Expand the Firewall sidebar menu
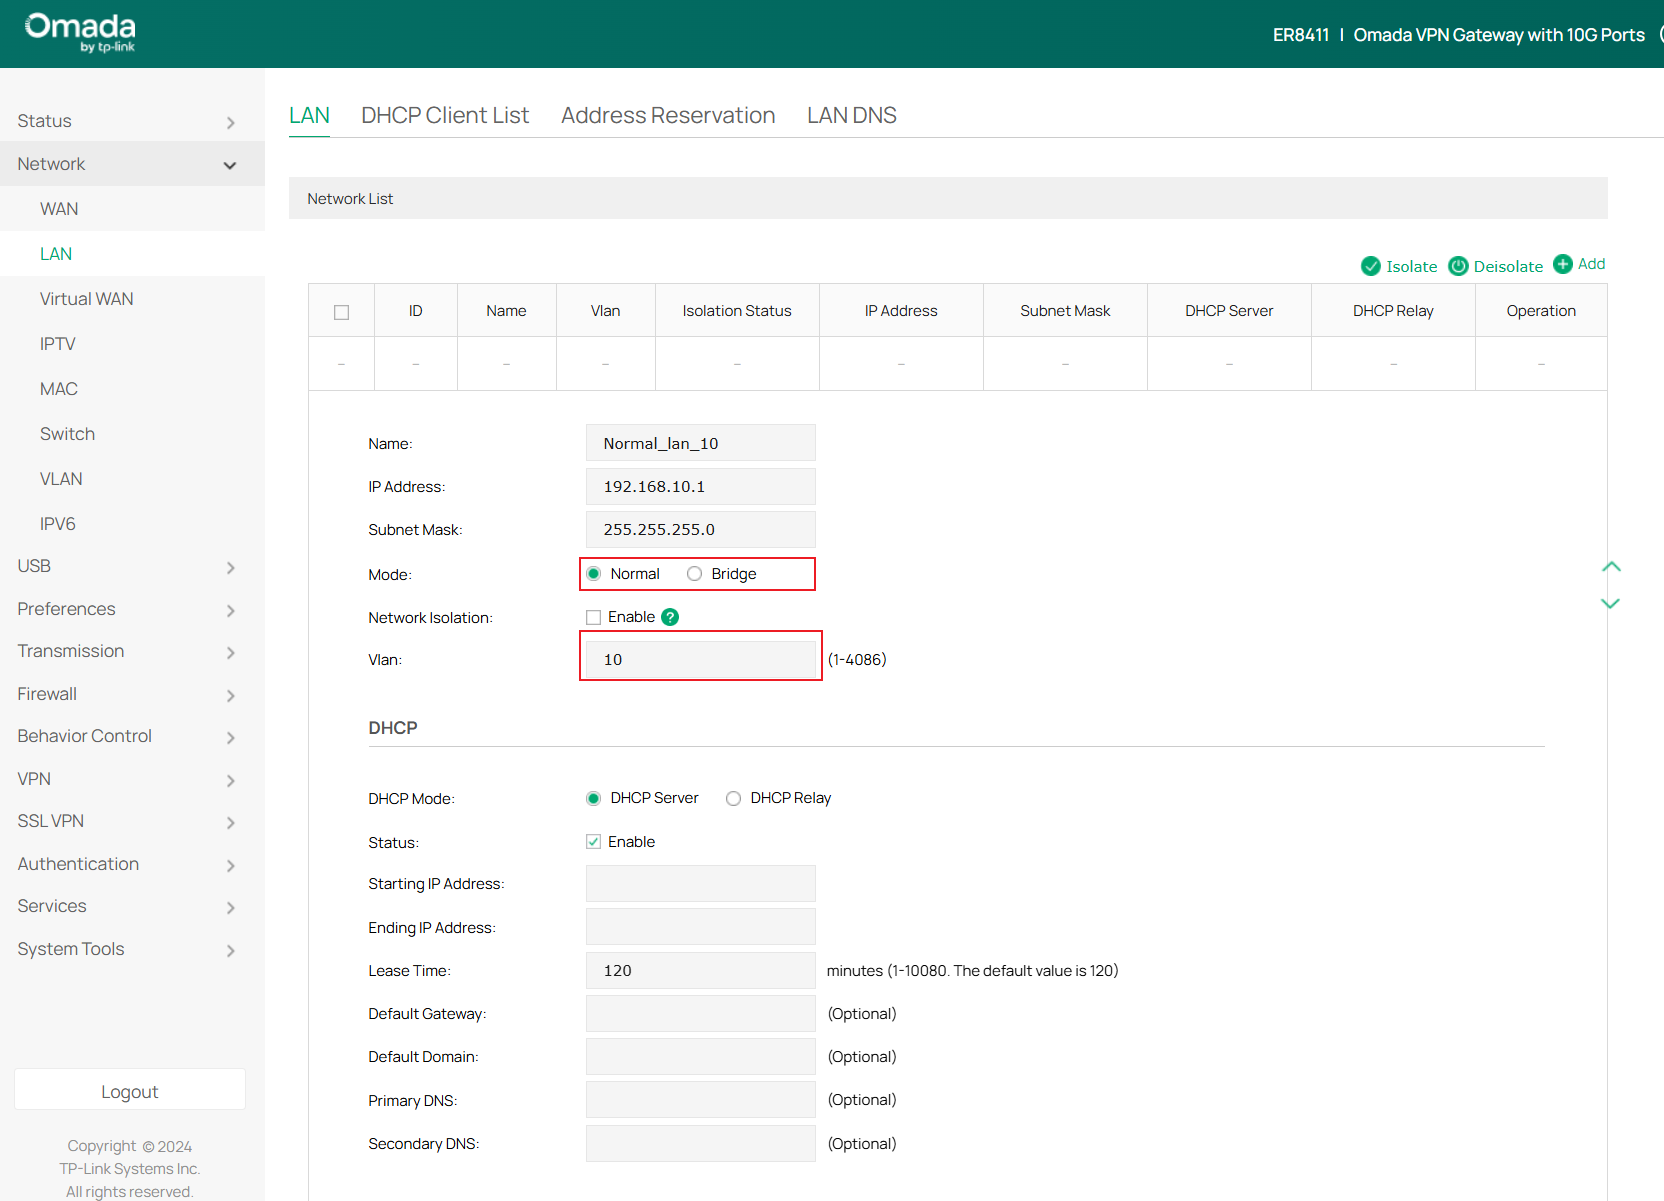This screenshot has width=1664, height=1201. 47,693
